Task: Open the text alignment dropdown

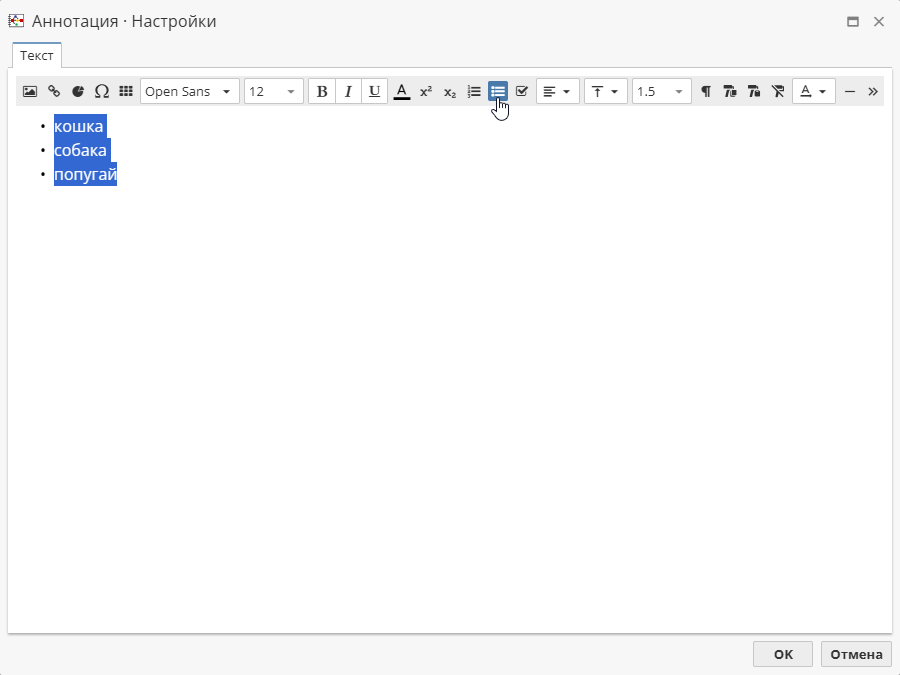Action: (x=557, y=91)
